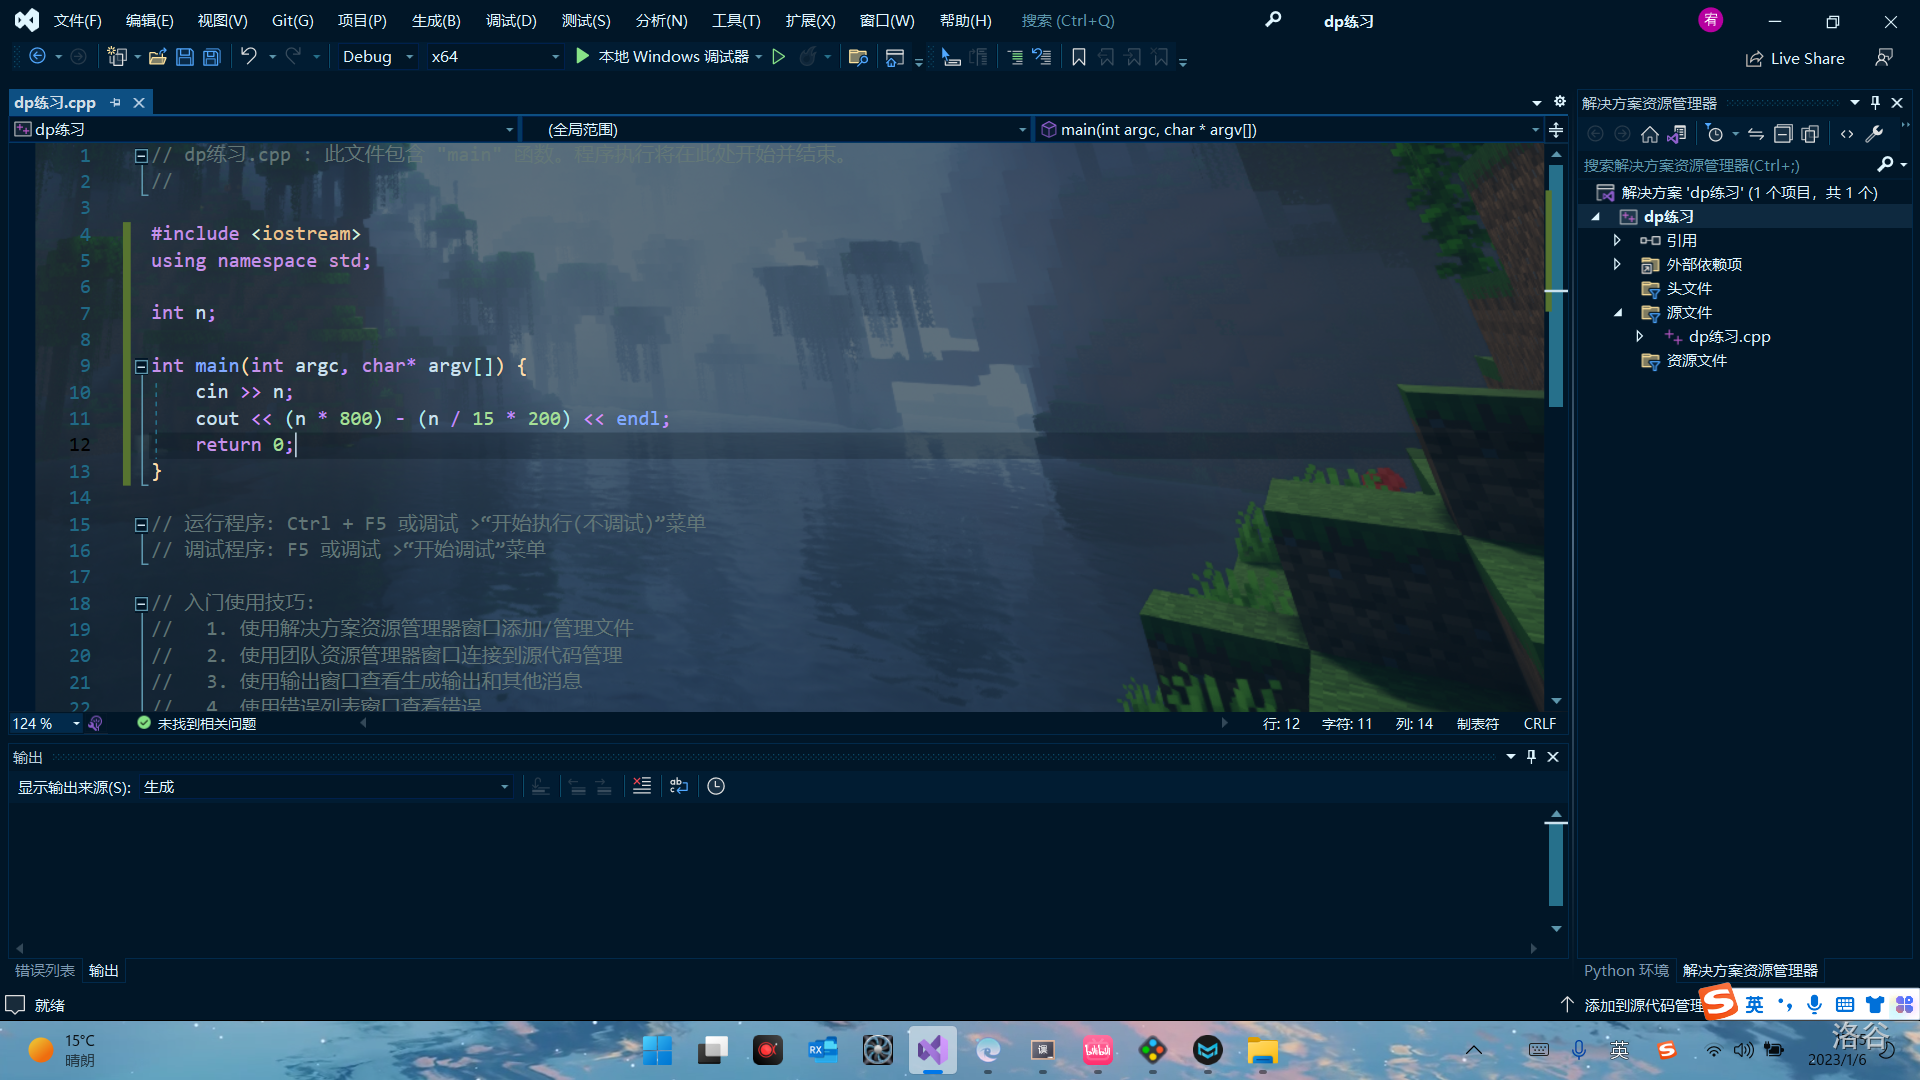Collapse the main function fold marker
This screenshot has width=1920, height=1080.
coord(141,366)
